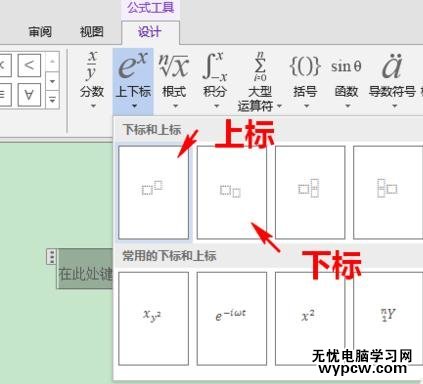Open the Radical (根式) gallery
The width and height of the screenshot is (423, 384).
(x=174, y=79)
